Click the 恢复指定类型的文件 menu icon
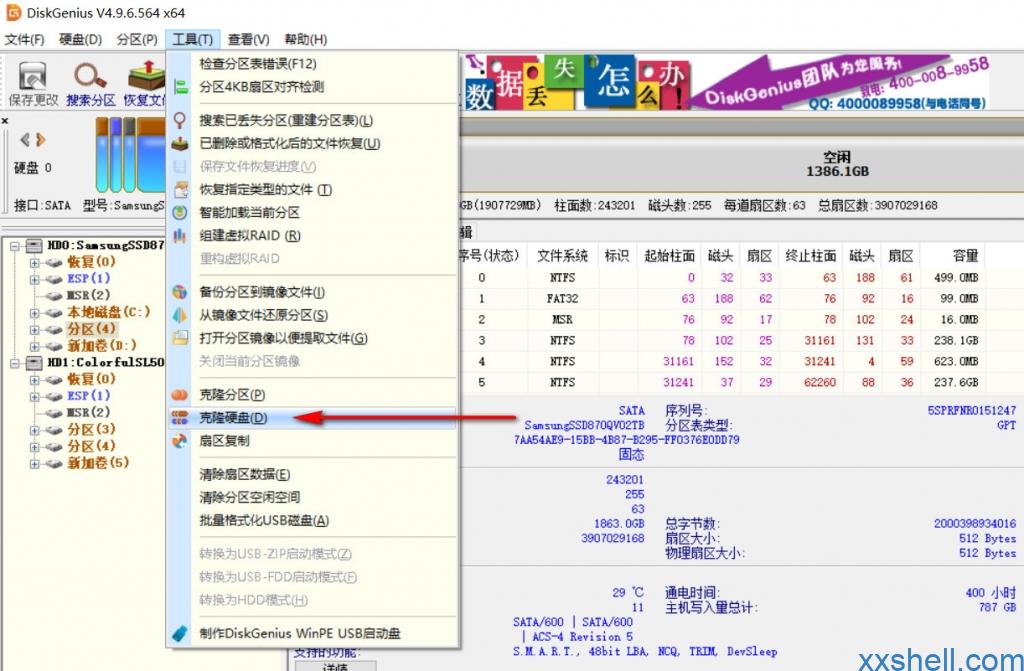 click(180, 189)
